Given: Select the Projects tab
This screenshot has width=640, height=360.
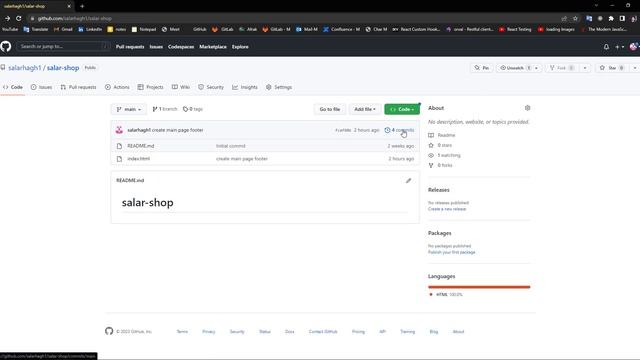Looking at the screenshot, I should (150, 87).
